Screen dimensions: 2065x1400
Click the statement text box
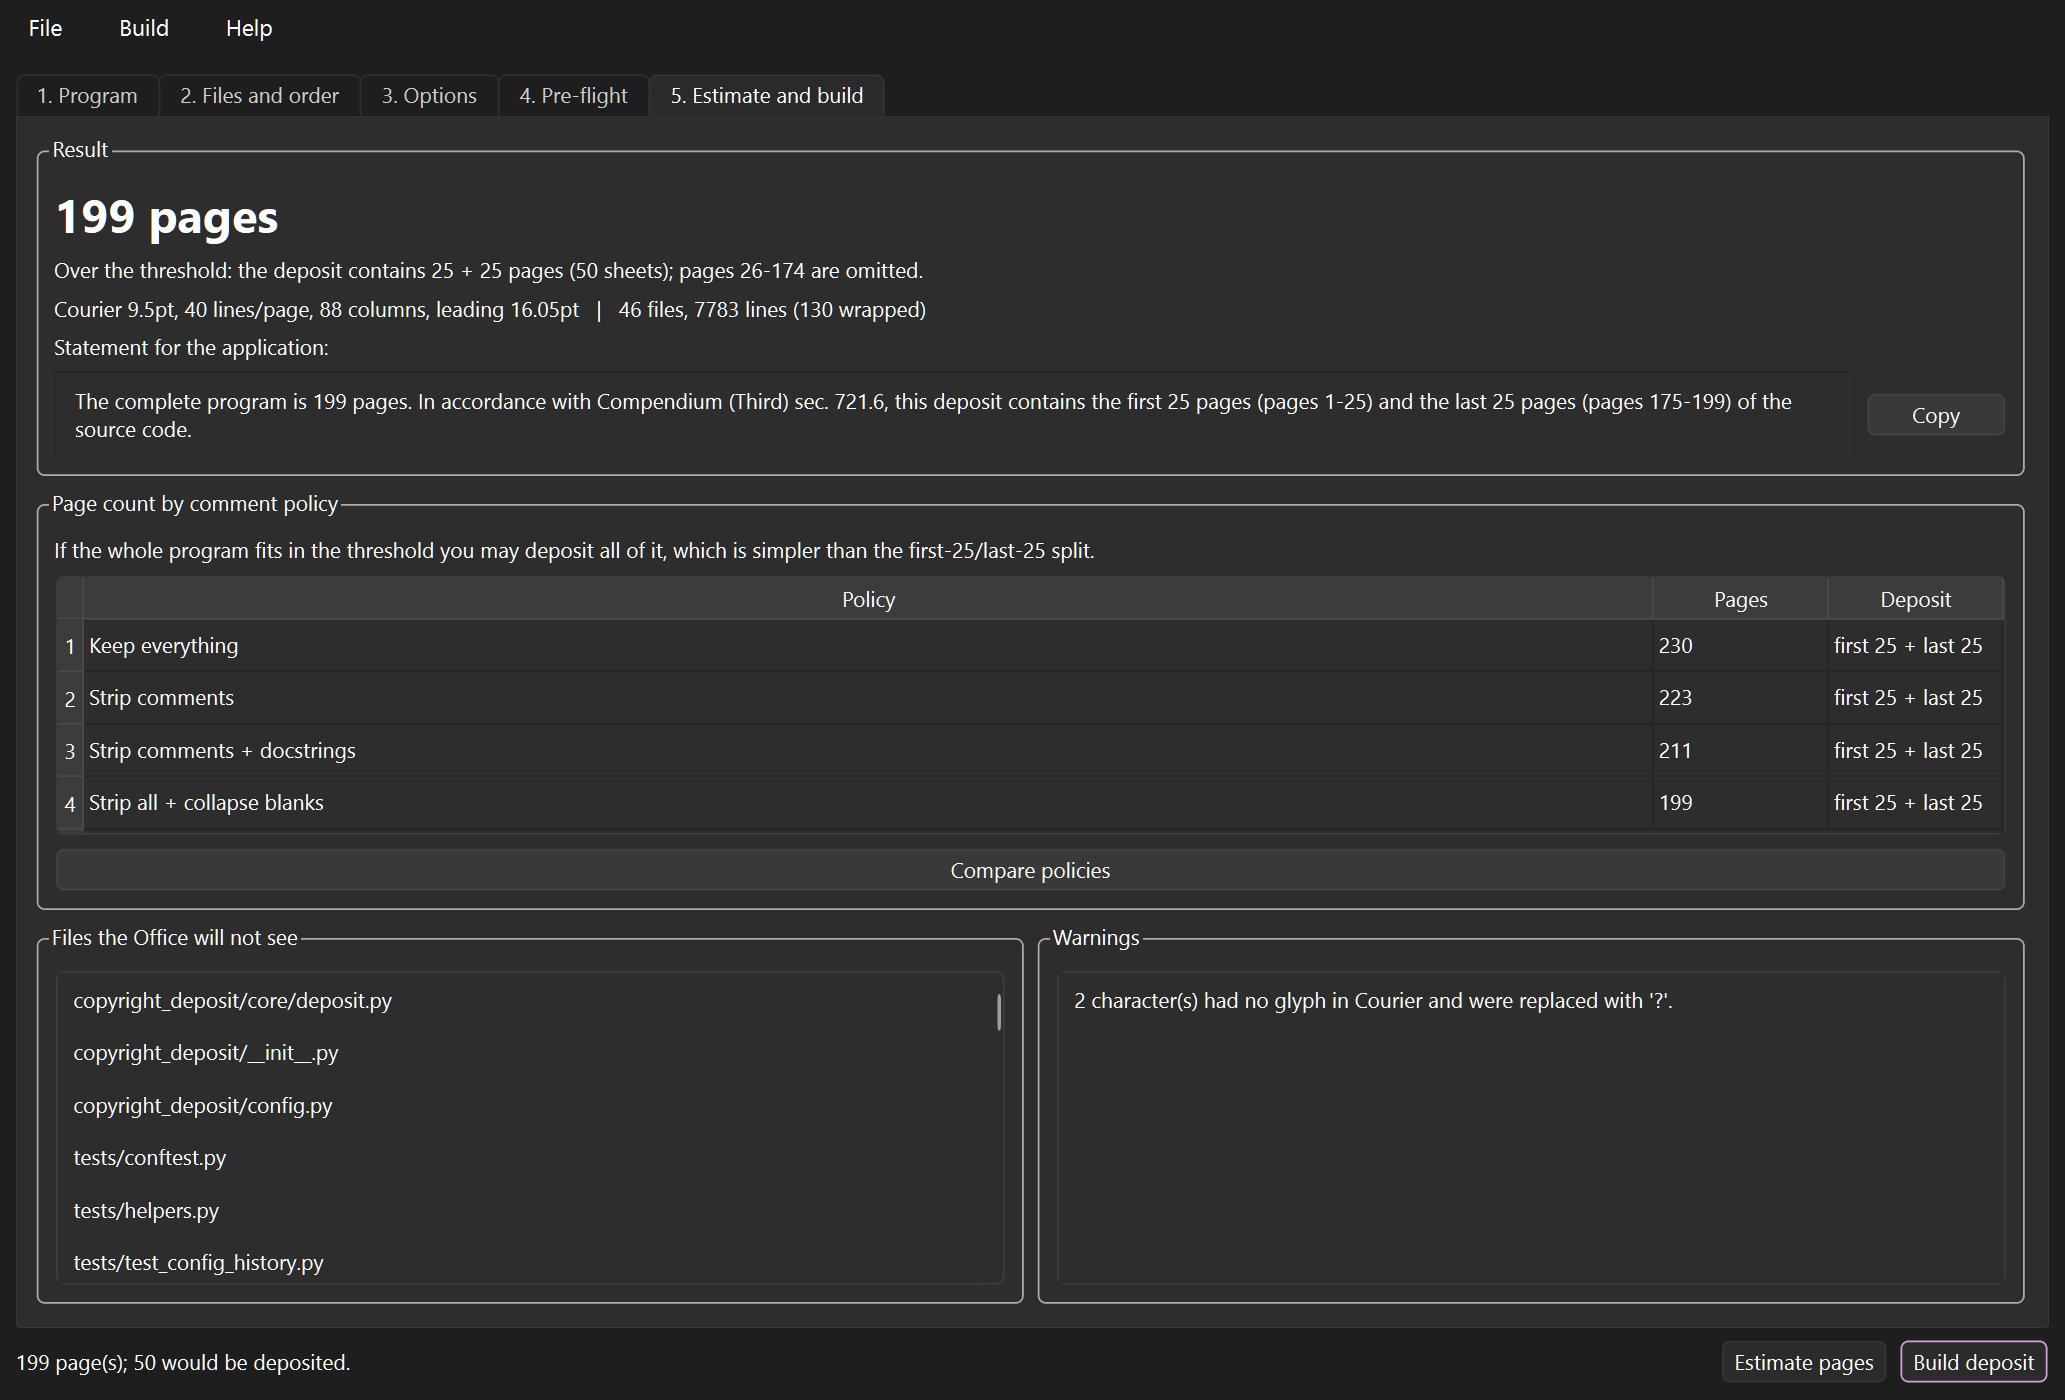(x=954, y=415)
